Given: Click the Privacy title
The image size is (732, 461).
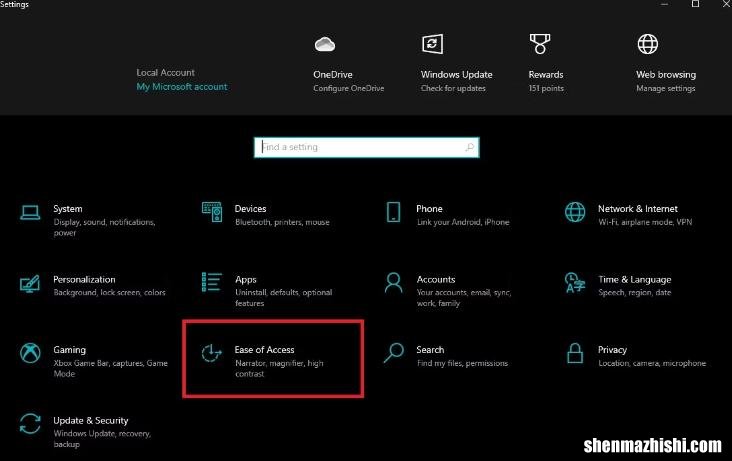Looking at the screenshot, I should click(x=612, y=350).
